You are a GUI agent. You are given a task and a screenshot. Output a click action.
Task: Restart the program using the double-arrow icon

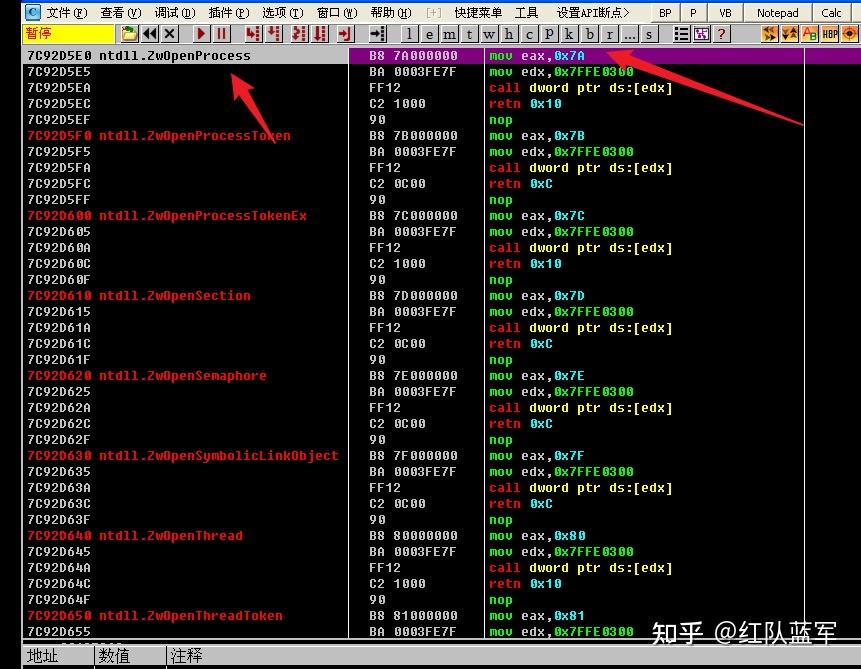pyautogui.click(x=150, y=34)
